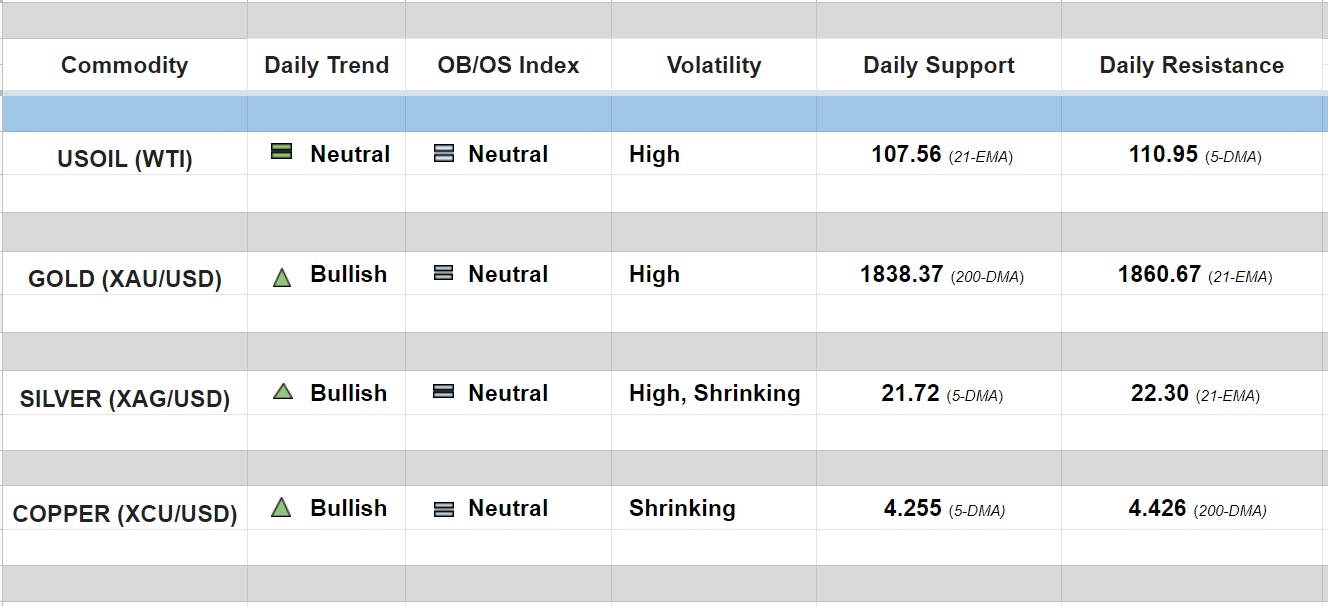Select the Daily Support column header
1328x606 pixels.
click(x=939, y=66)
